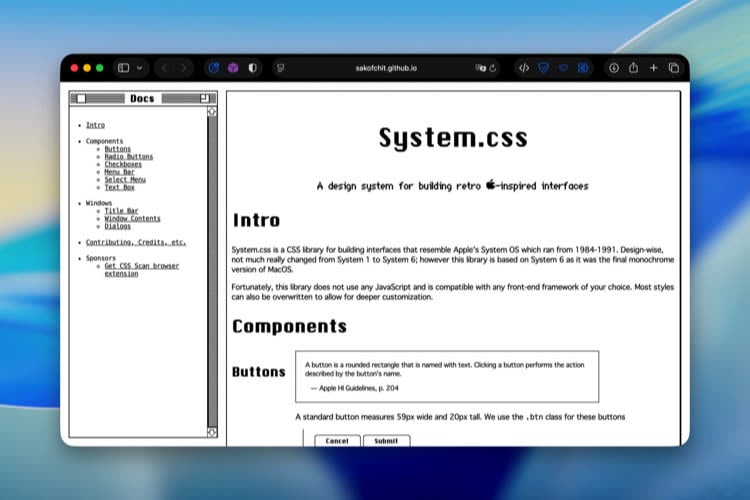Open the code brackets developer extension
The image size is (750, 500).
coord(523,68)
